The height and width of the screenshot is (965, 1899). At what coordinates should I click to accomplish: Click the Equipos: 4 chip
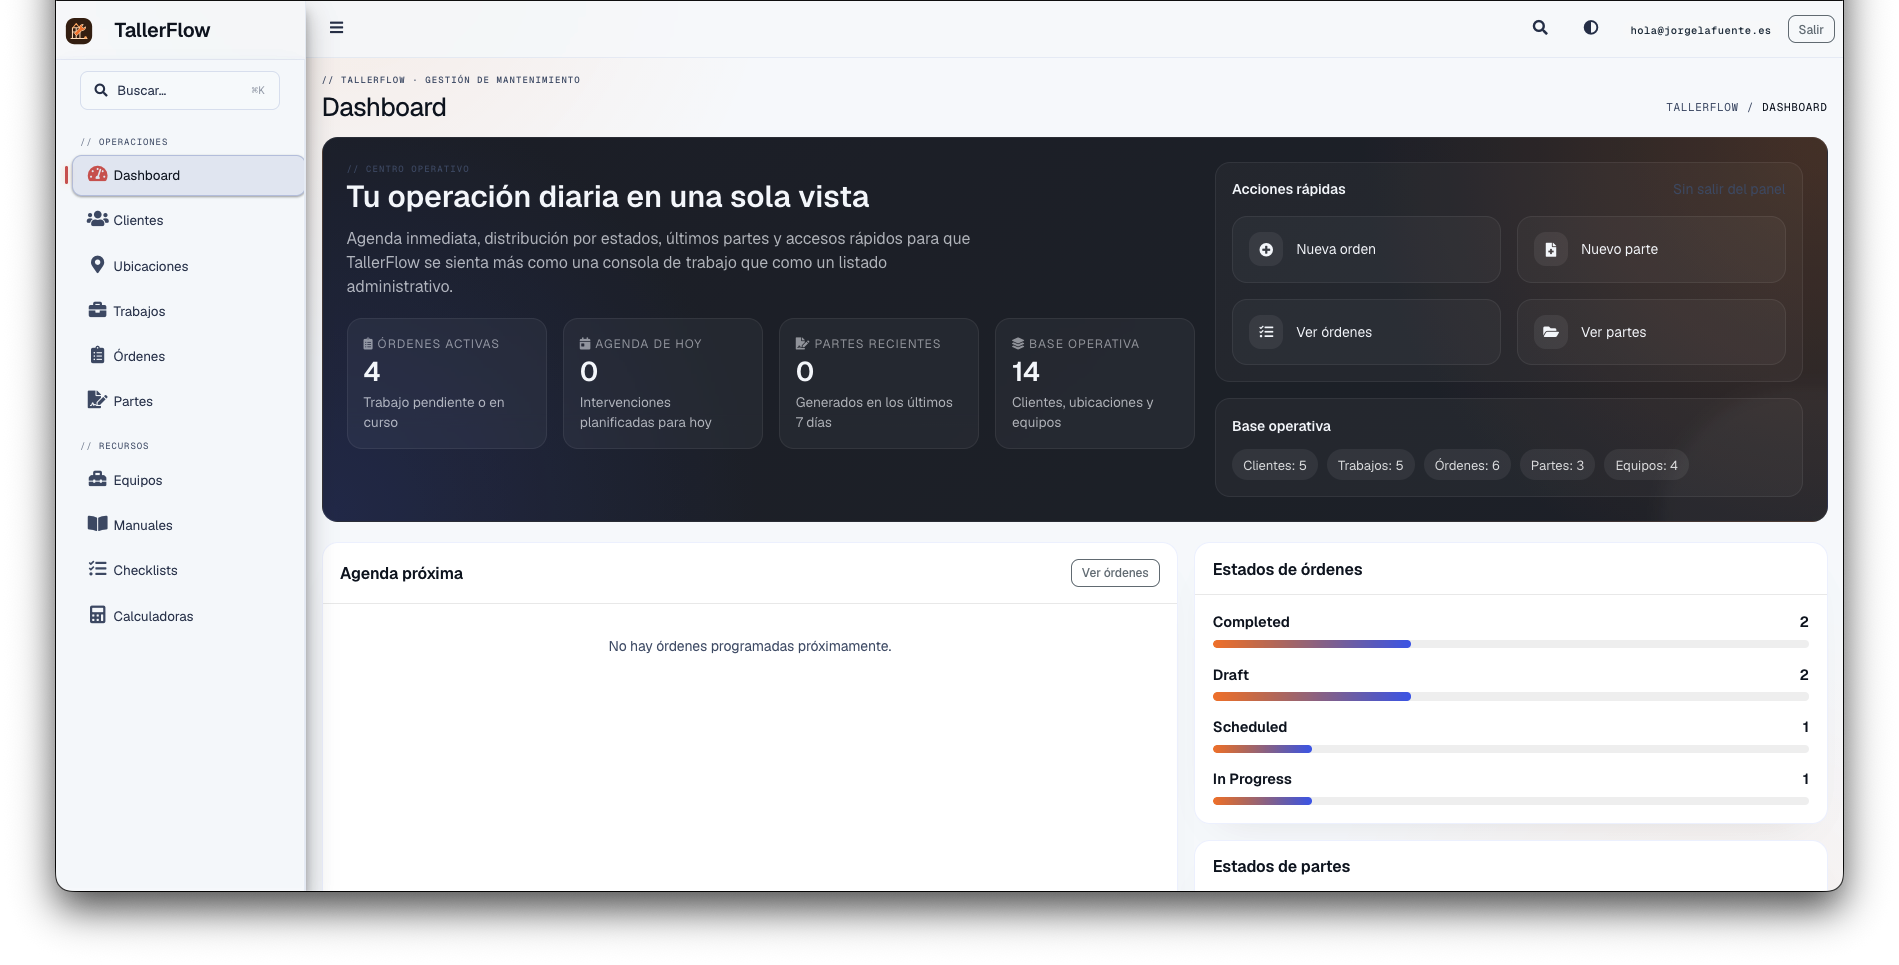(x=1646, y=465)
